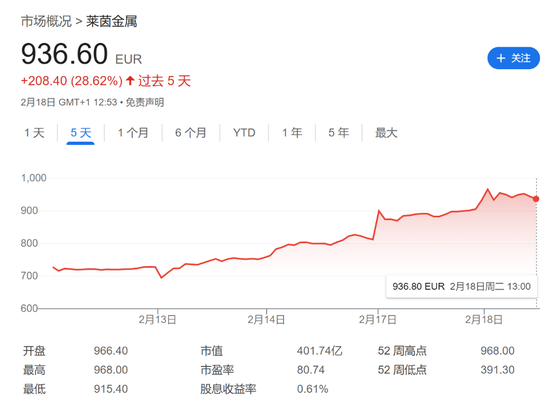Click the 市盈率 value 80.74
The image size is (550, 403).
click(x=311, y=370)
